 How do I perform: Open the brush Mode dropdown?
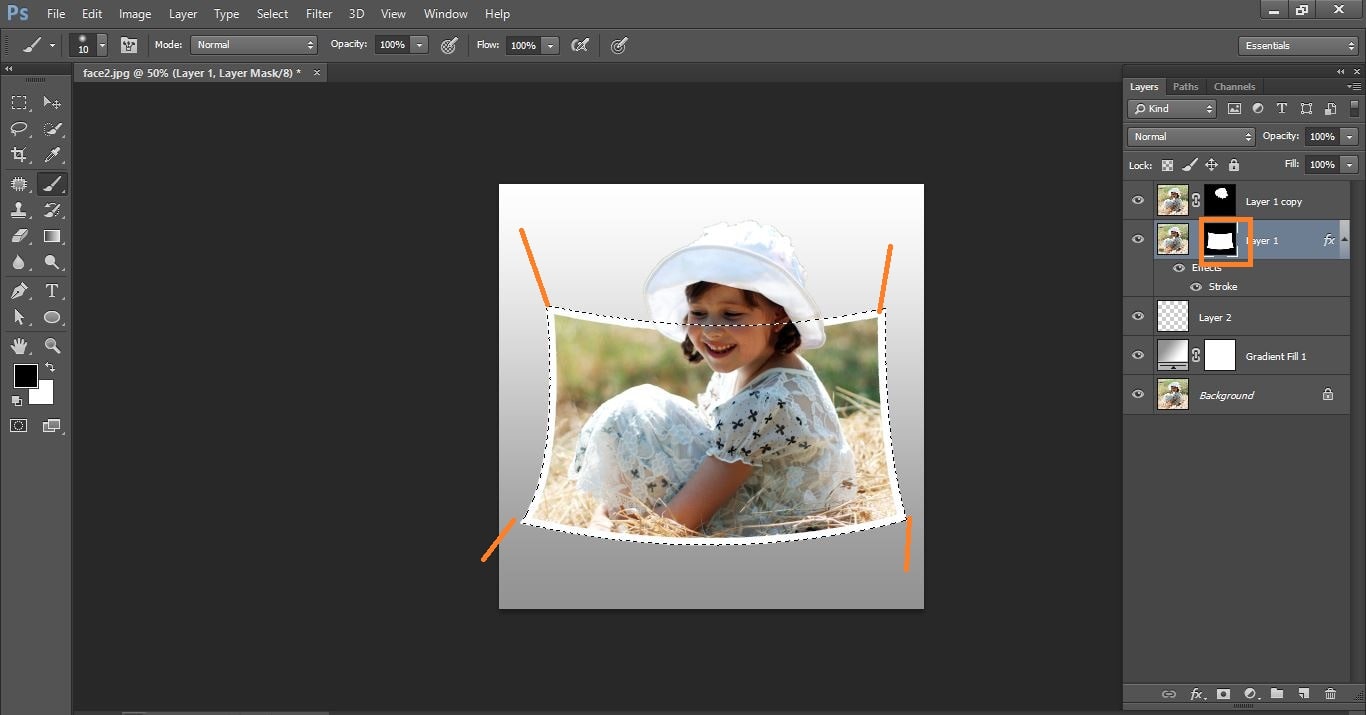click(x=254, y=45)
